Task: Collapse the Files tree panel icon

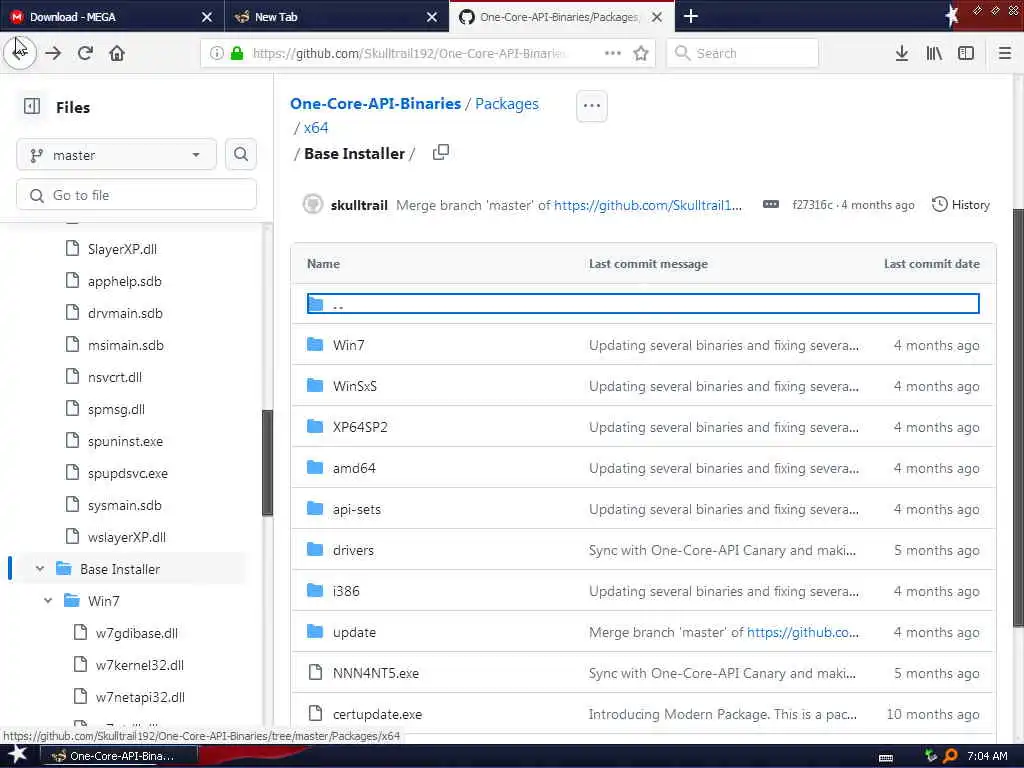Action: coord(31,106)
